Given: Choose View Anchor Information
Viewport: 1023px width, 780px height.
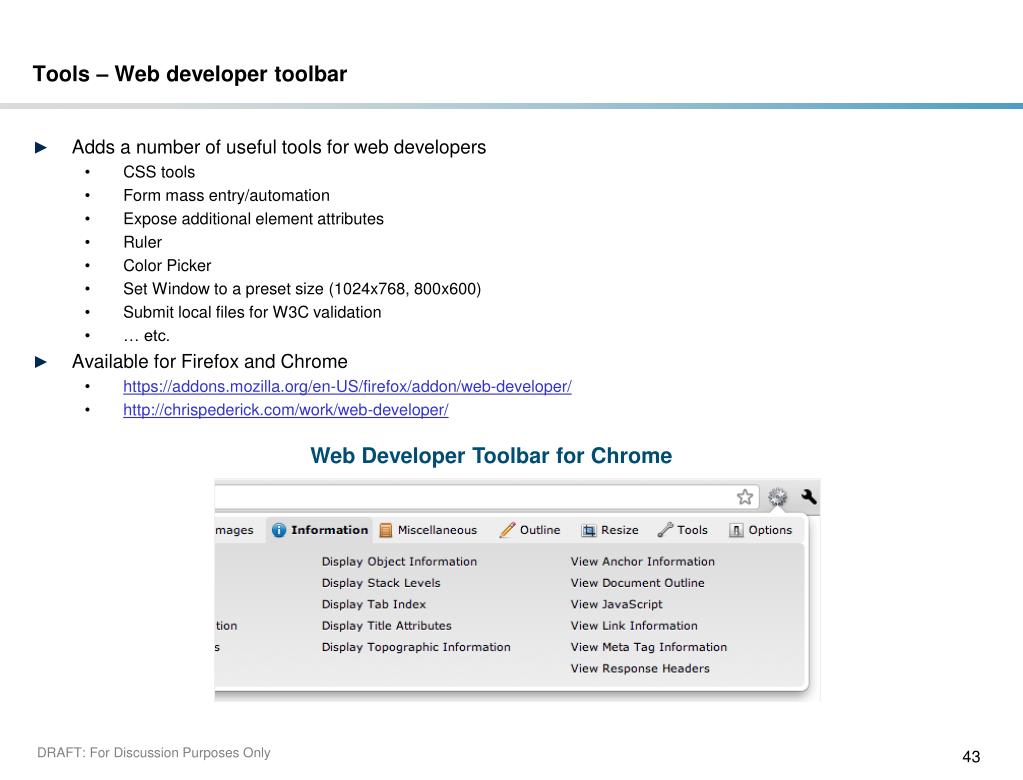Looking at the screenshot, I should point(643,562).
